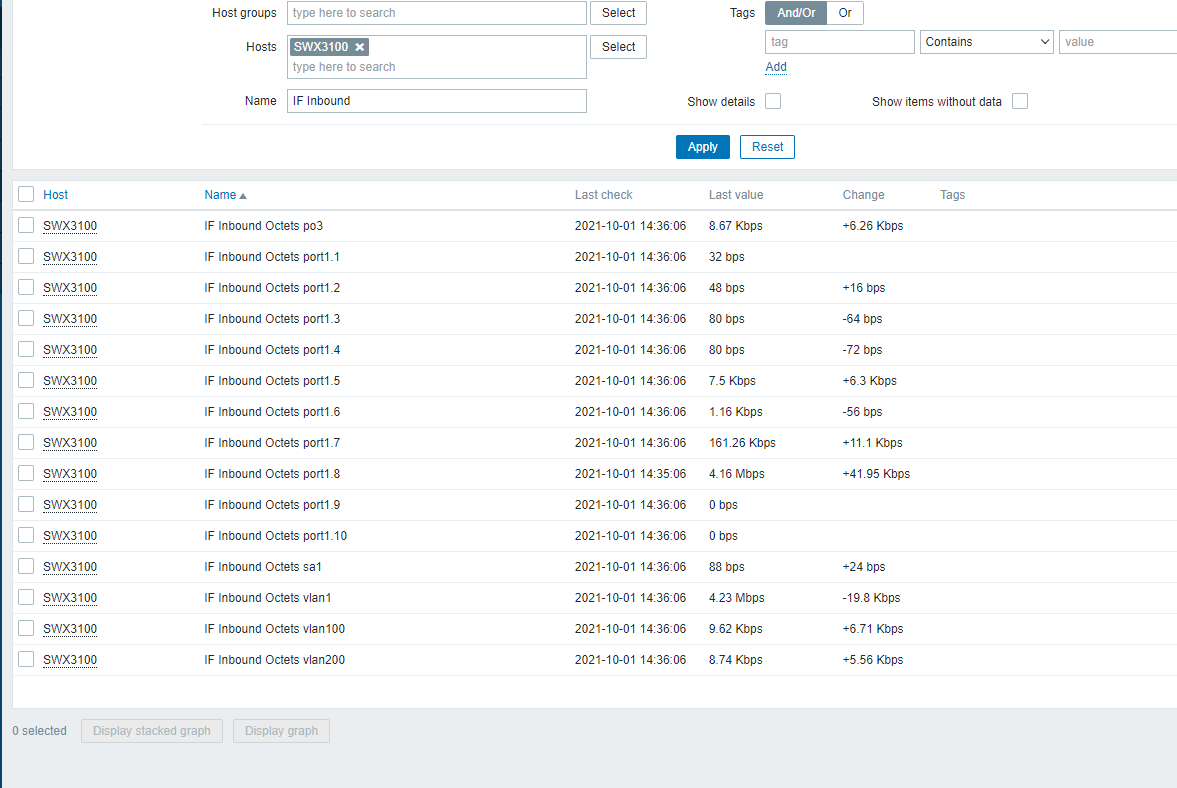Click Select next to Hosts

pyautogui.click(x=619, y=47)
